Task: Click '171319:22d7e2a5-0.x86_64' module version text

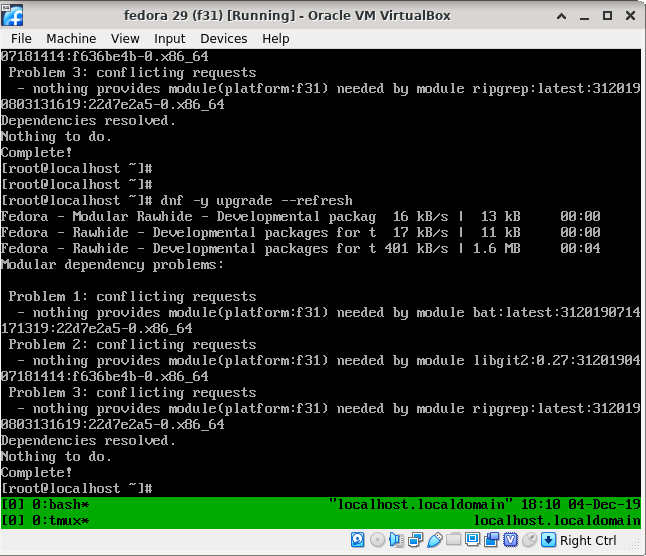Action: coord(97,328)
